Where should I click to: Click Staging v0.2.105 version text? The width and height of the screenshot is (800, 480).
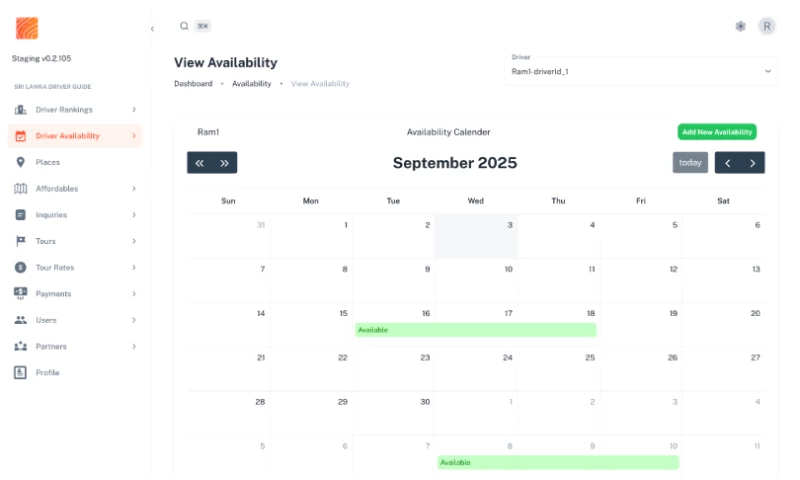coord(42,59)
